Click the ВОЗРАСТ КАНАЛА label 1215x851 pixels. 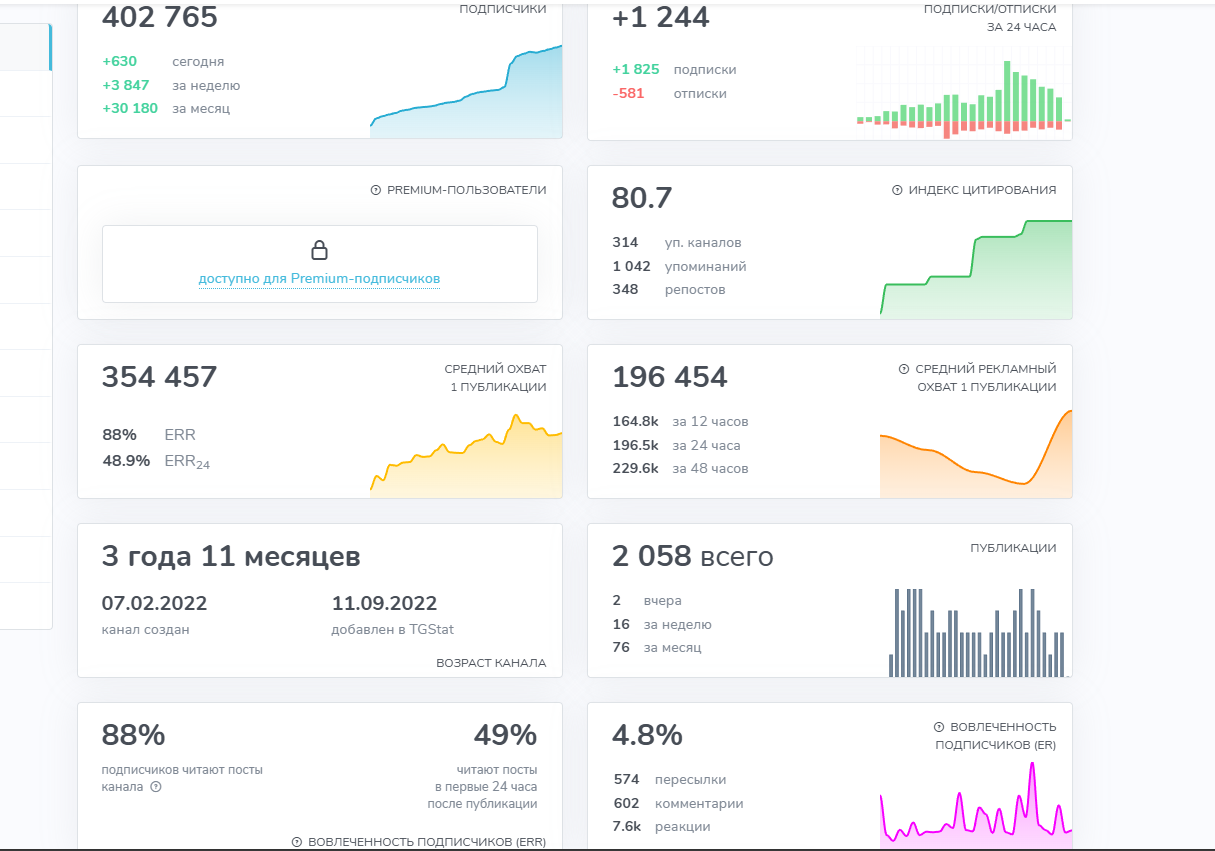[x=491, y=663]
